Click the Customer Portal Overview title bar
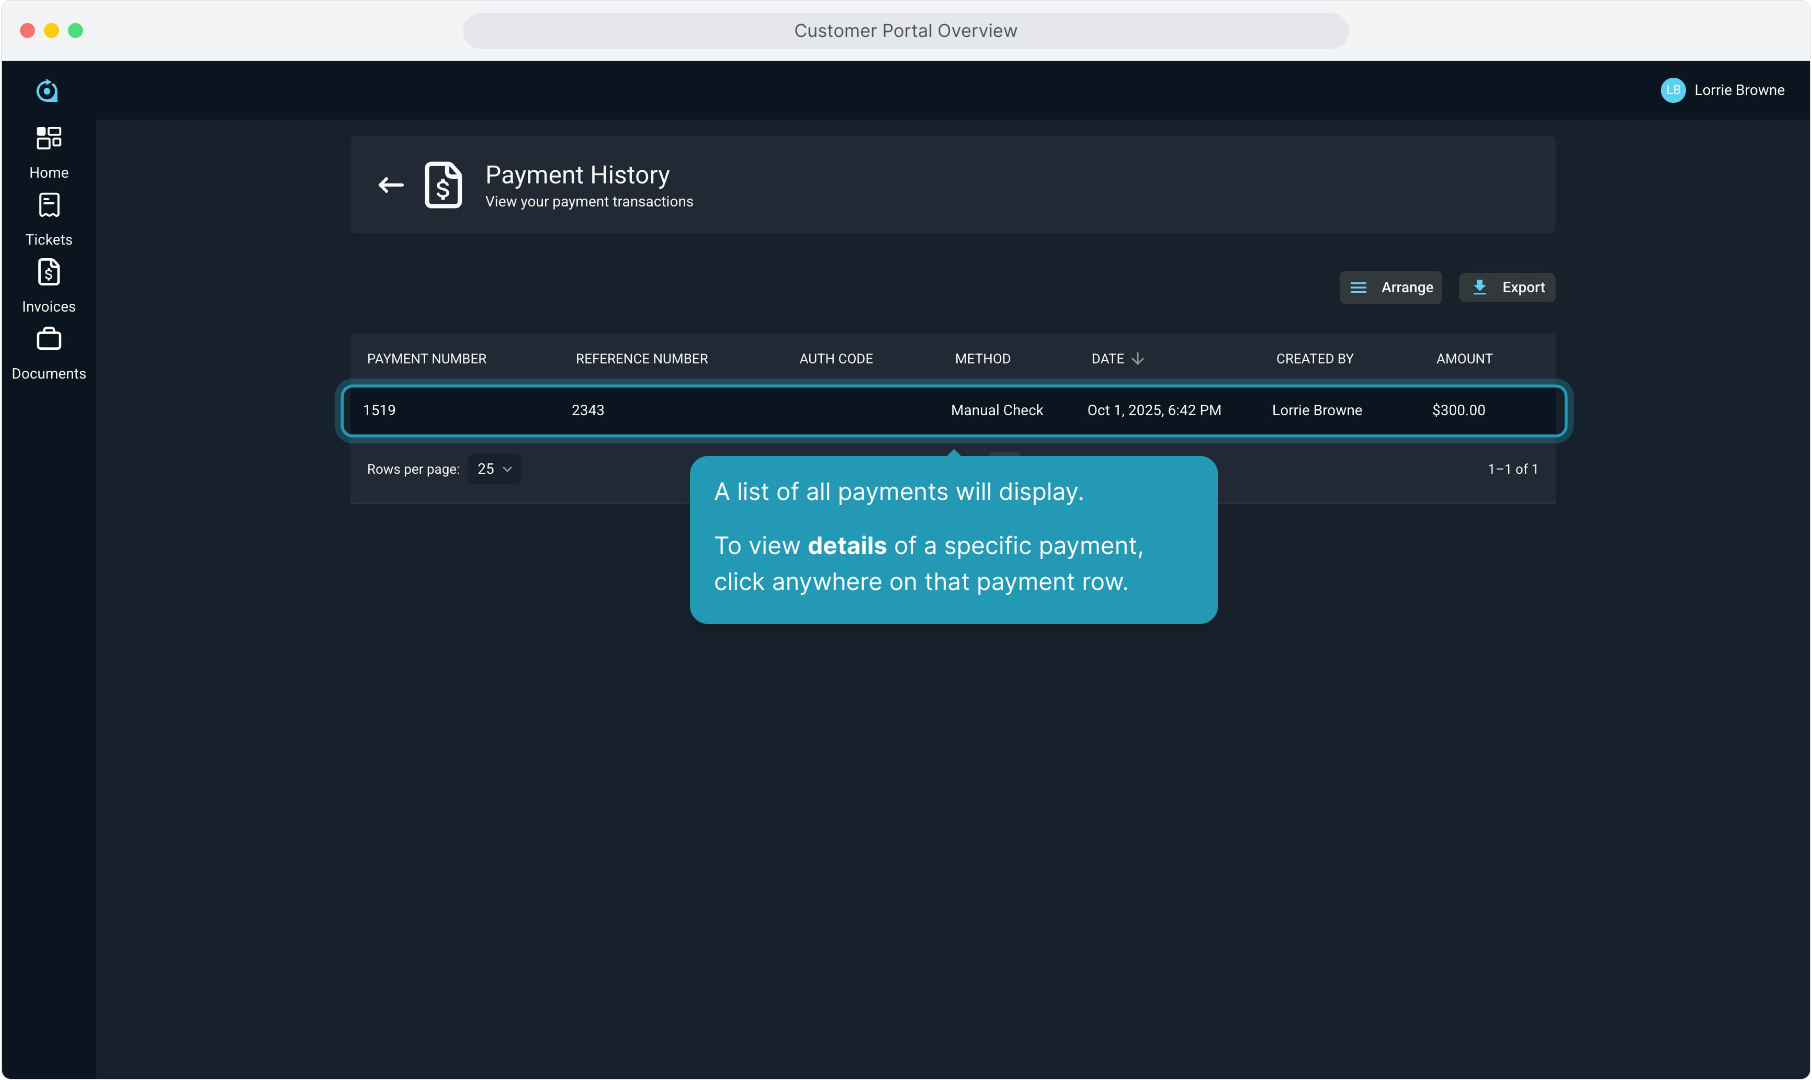Screen dimensions: 1812x1080 [905, 31]
